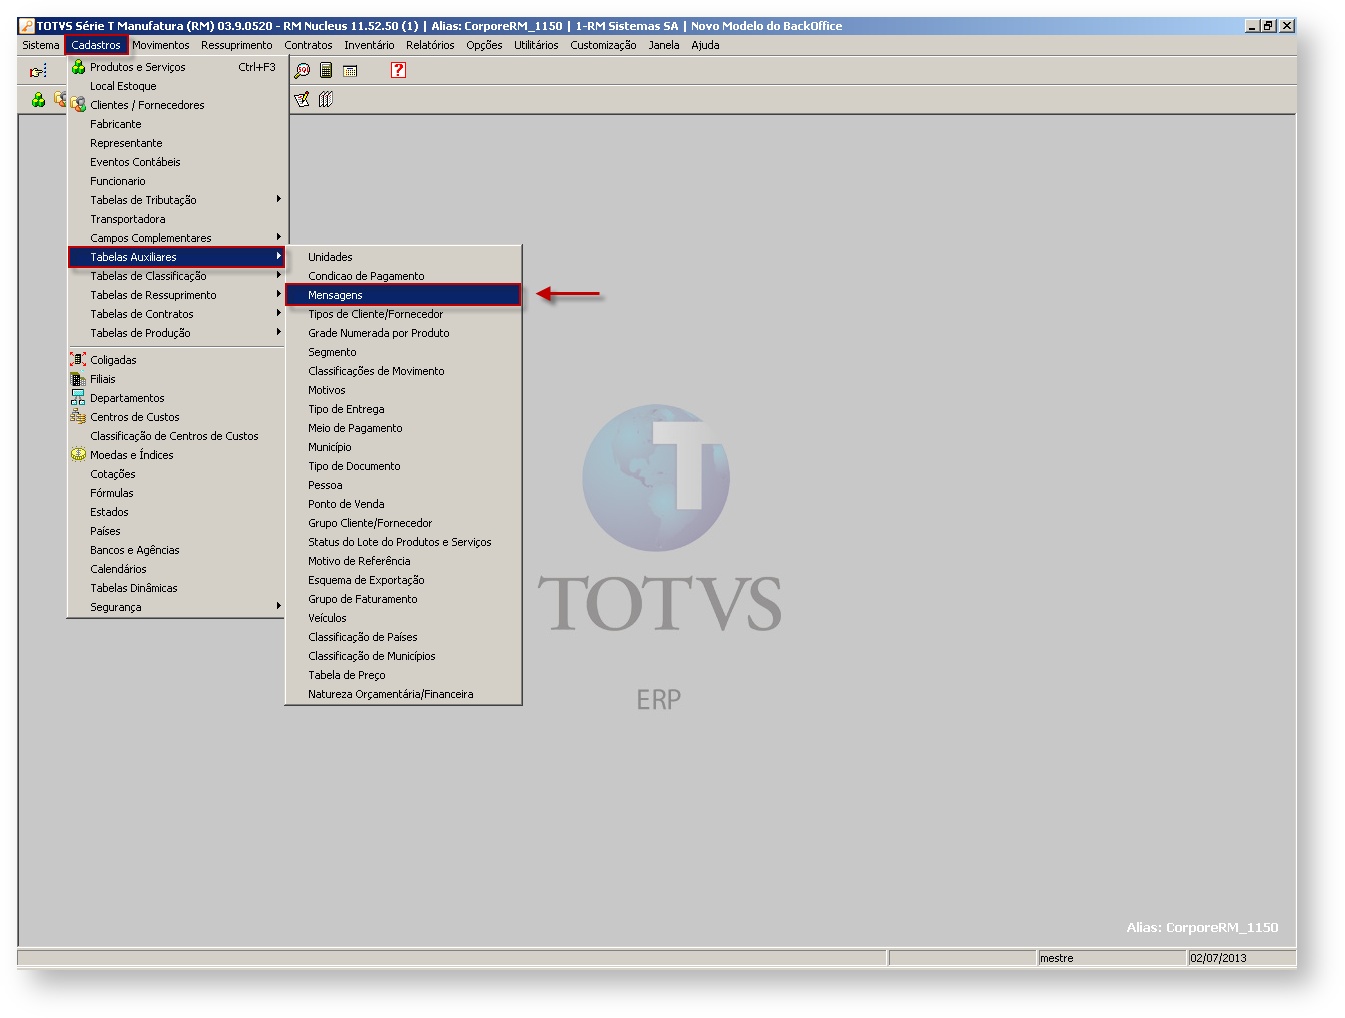1345x1018 pixels.
Task: Choose Classificações de Movimento
Action: (403, 371)
